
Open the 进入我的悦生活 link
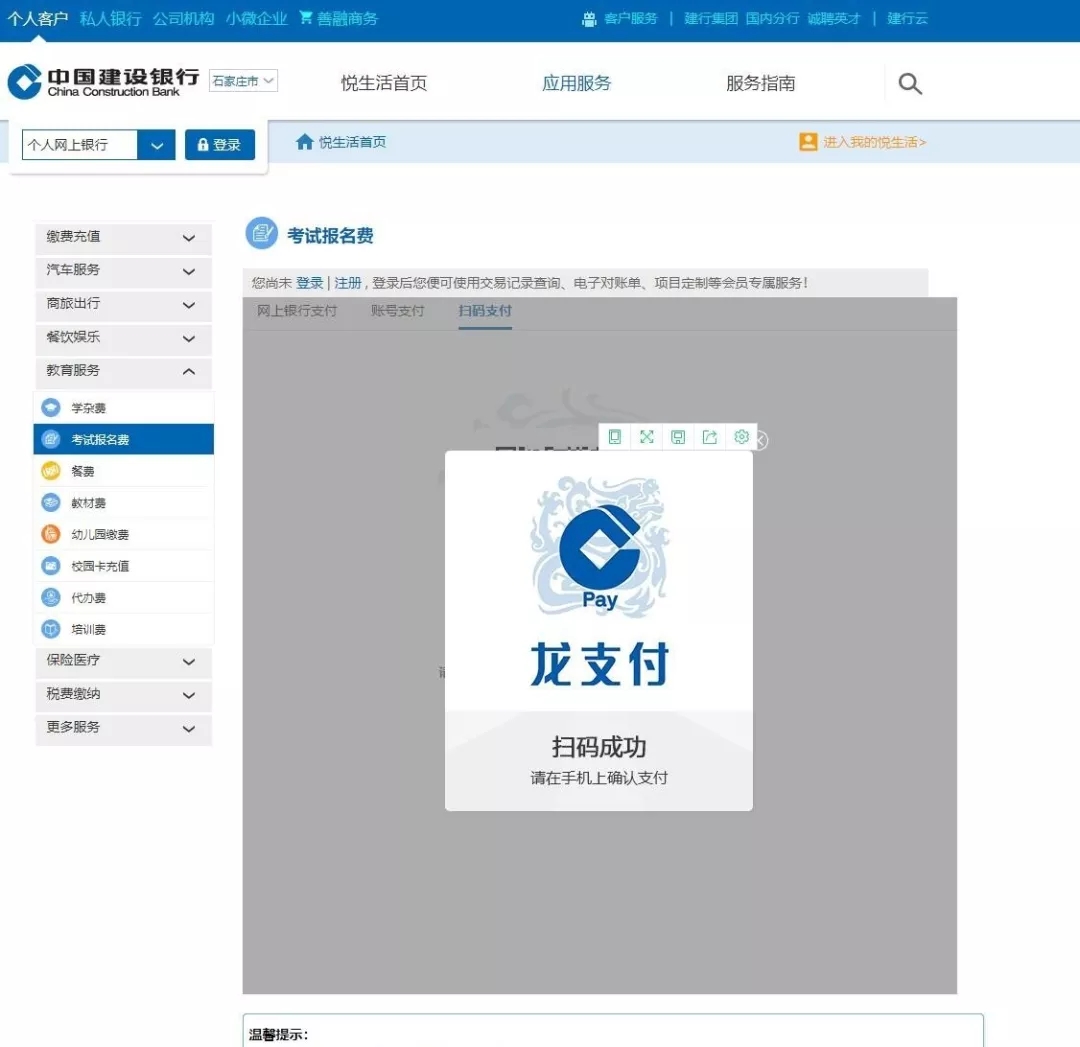pyautogui.click(x=874, y=142)
